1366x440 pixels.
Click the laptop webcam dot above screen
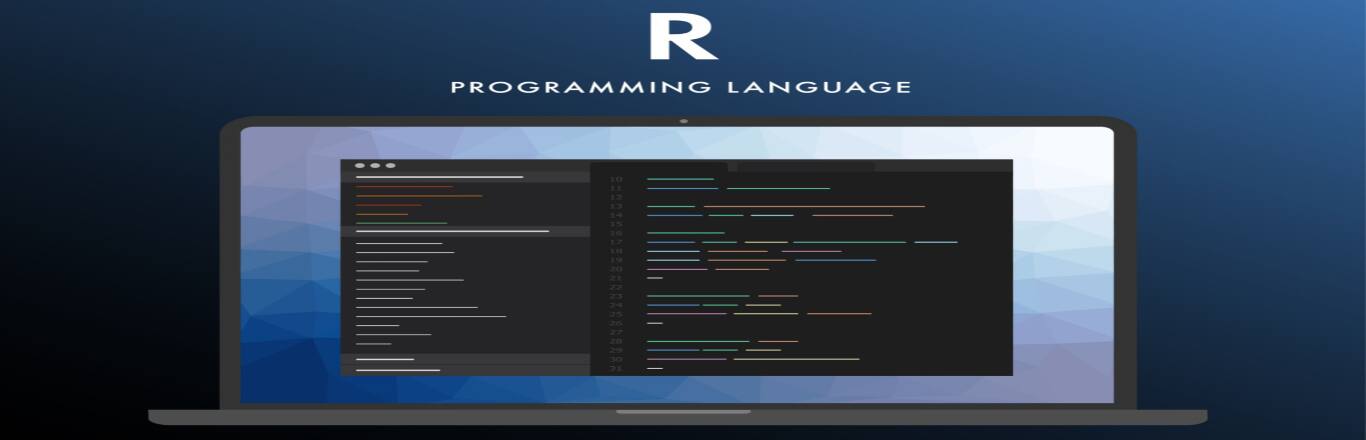pyautogui.click(x=684, y=121)
